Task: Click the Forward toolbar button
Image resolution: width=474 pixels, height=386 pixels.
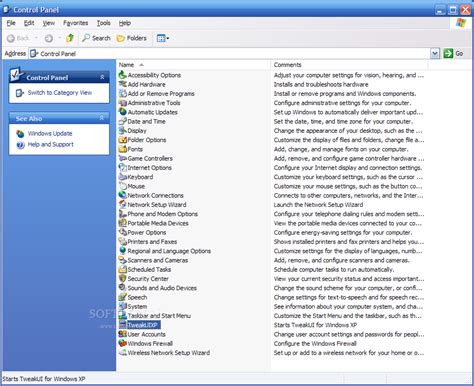Action: (x=49, y=38)
